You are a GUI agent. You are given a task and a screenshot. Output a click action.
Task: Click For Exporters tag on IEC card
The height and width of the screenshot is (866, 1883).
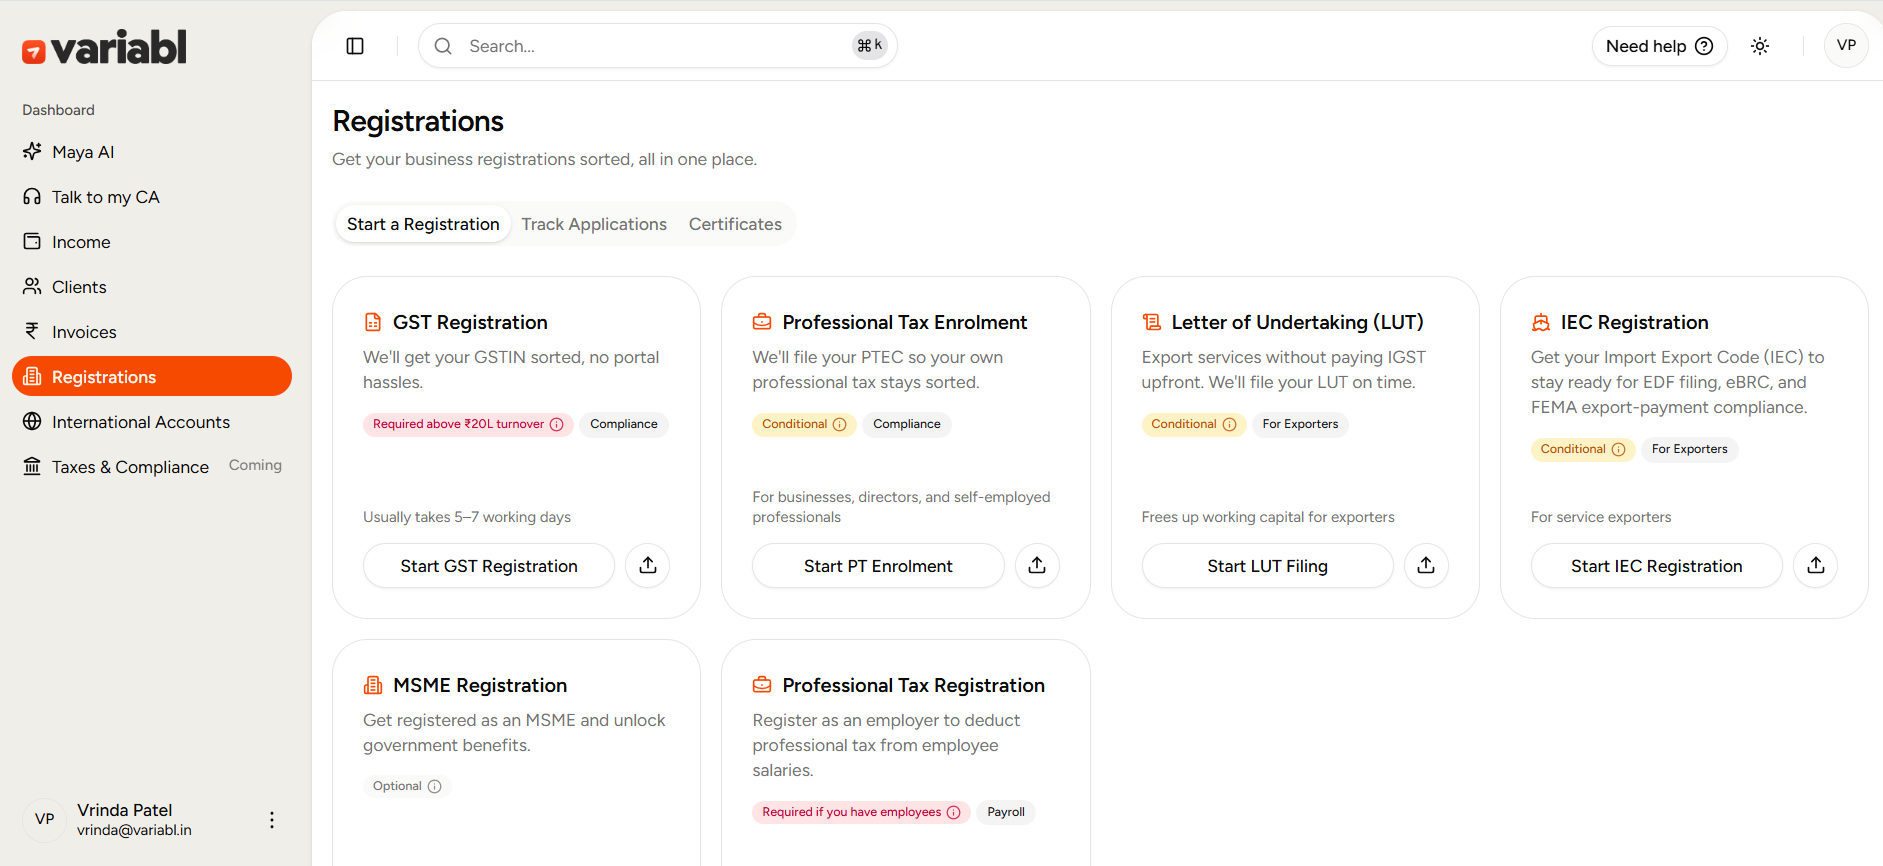(x=1689, y=449)
